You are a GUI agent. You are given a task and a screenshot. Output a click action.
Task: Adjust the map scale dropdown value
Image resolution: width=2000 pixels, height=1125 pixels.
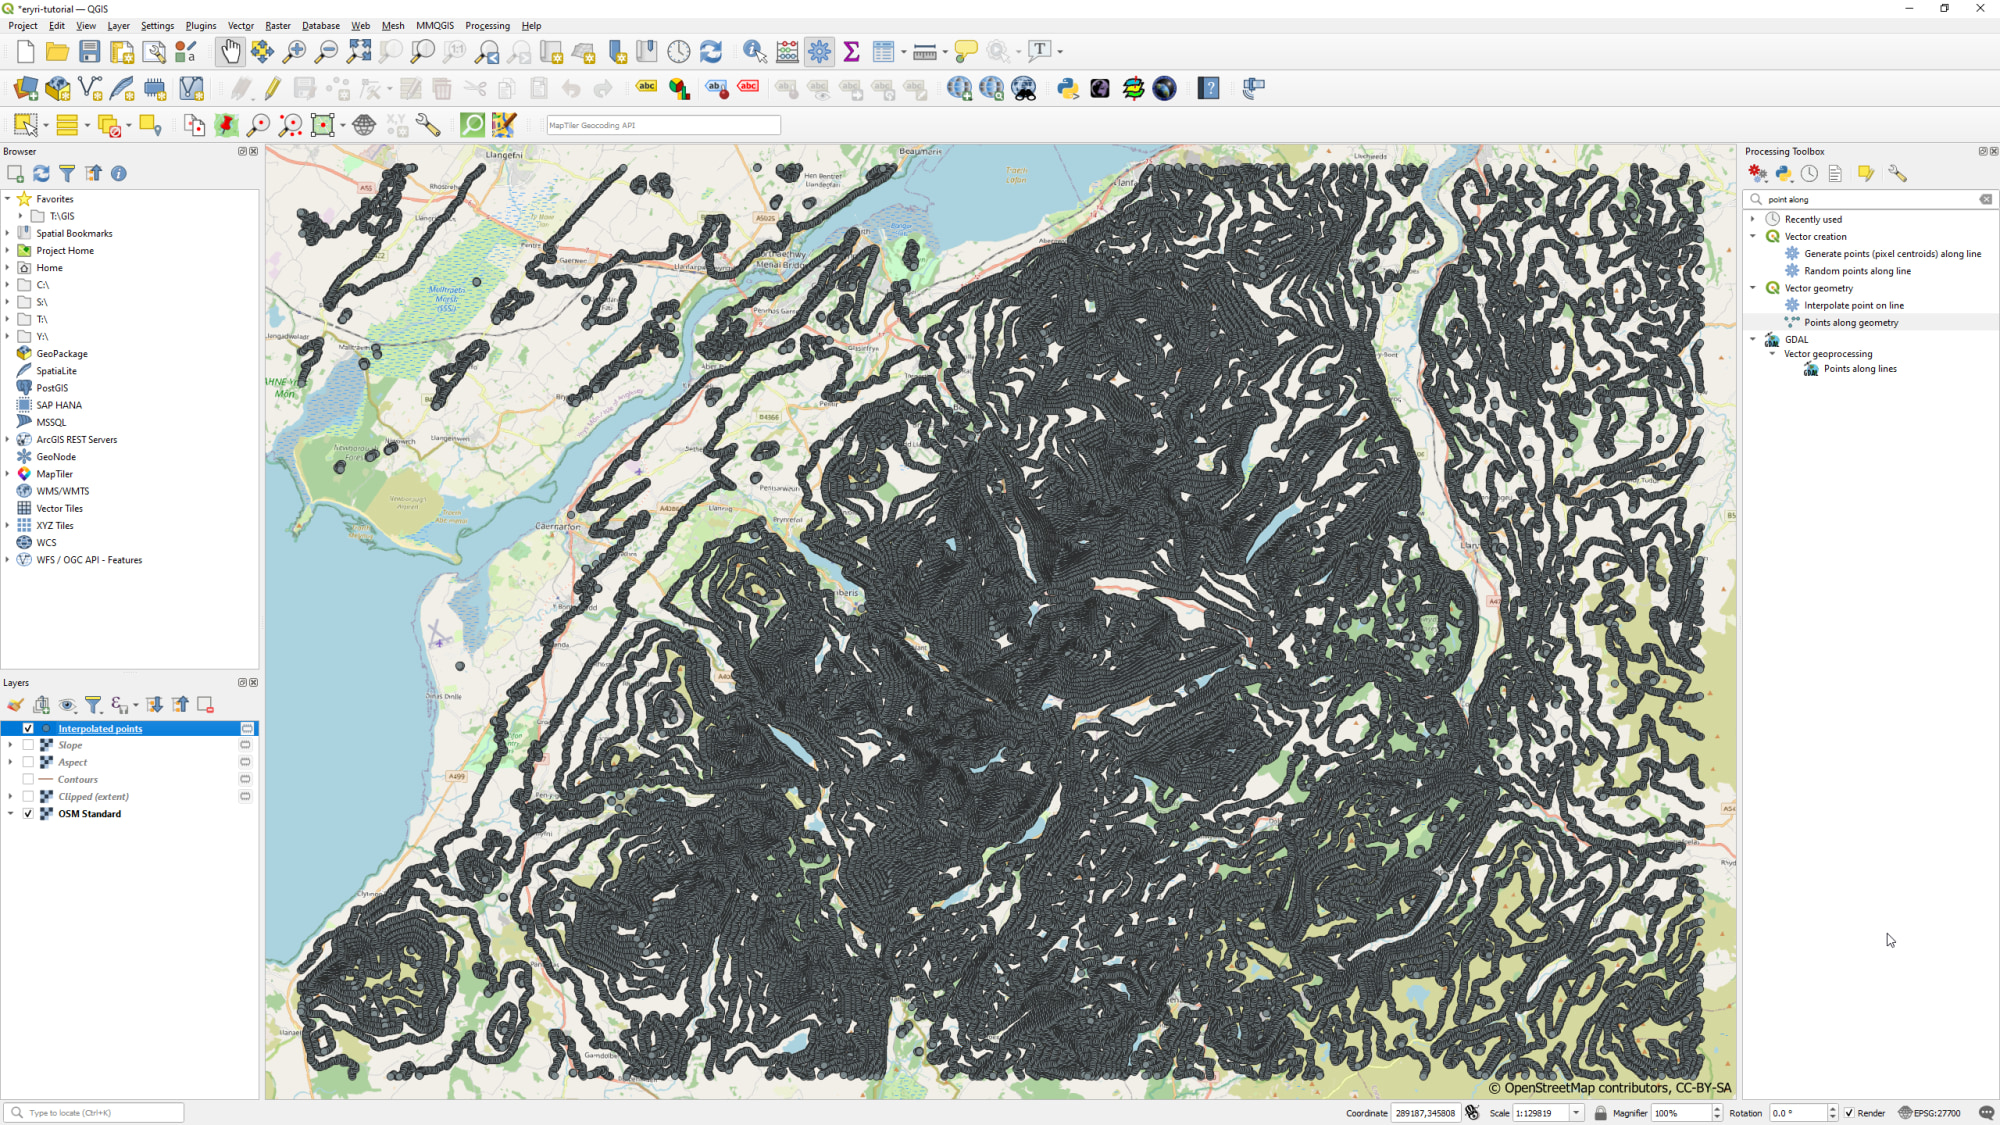tap(1577, 1113)
